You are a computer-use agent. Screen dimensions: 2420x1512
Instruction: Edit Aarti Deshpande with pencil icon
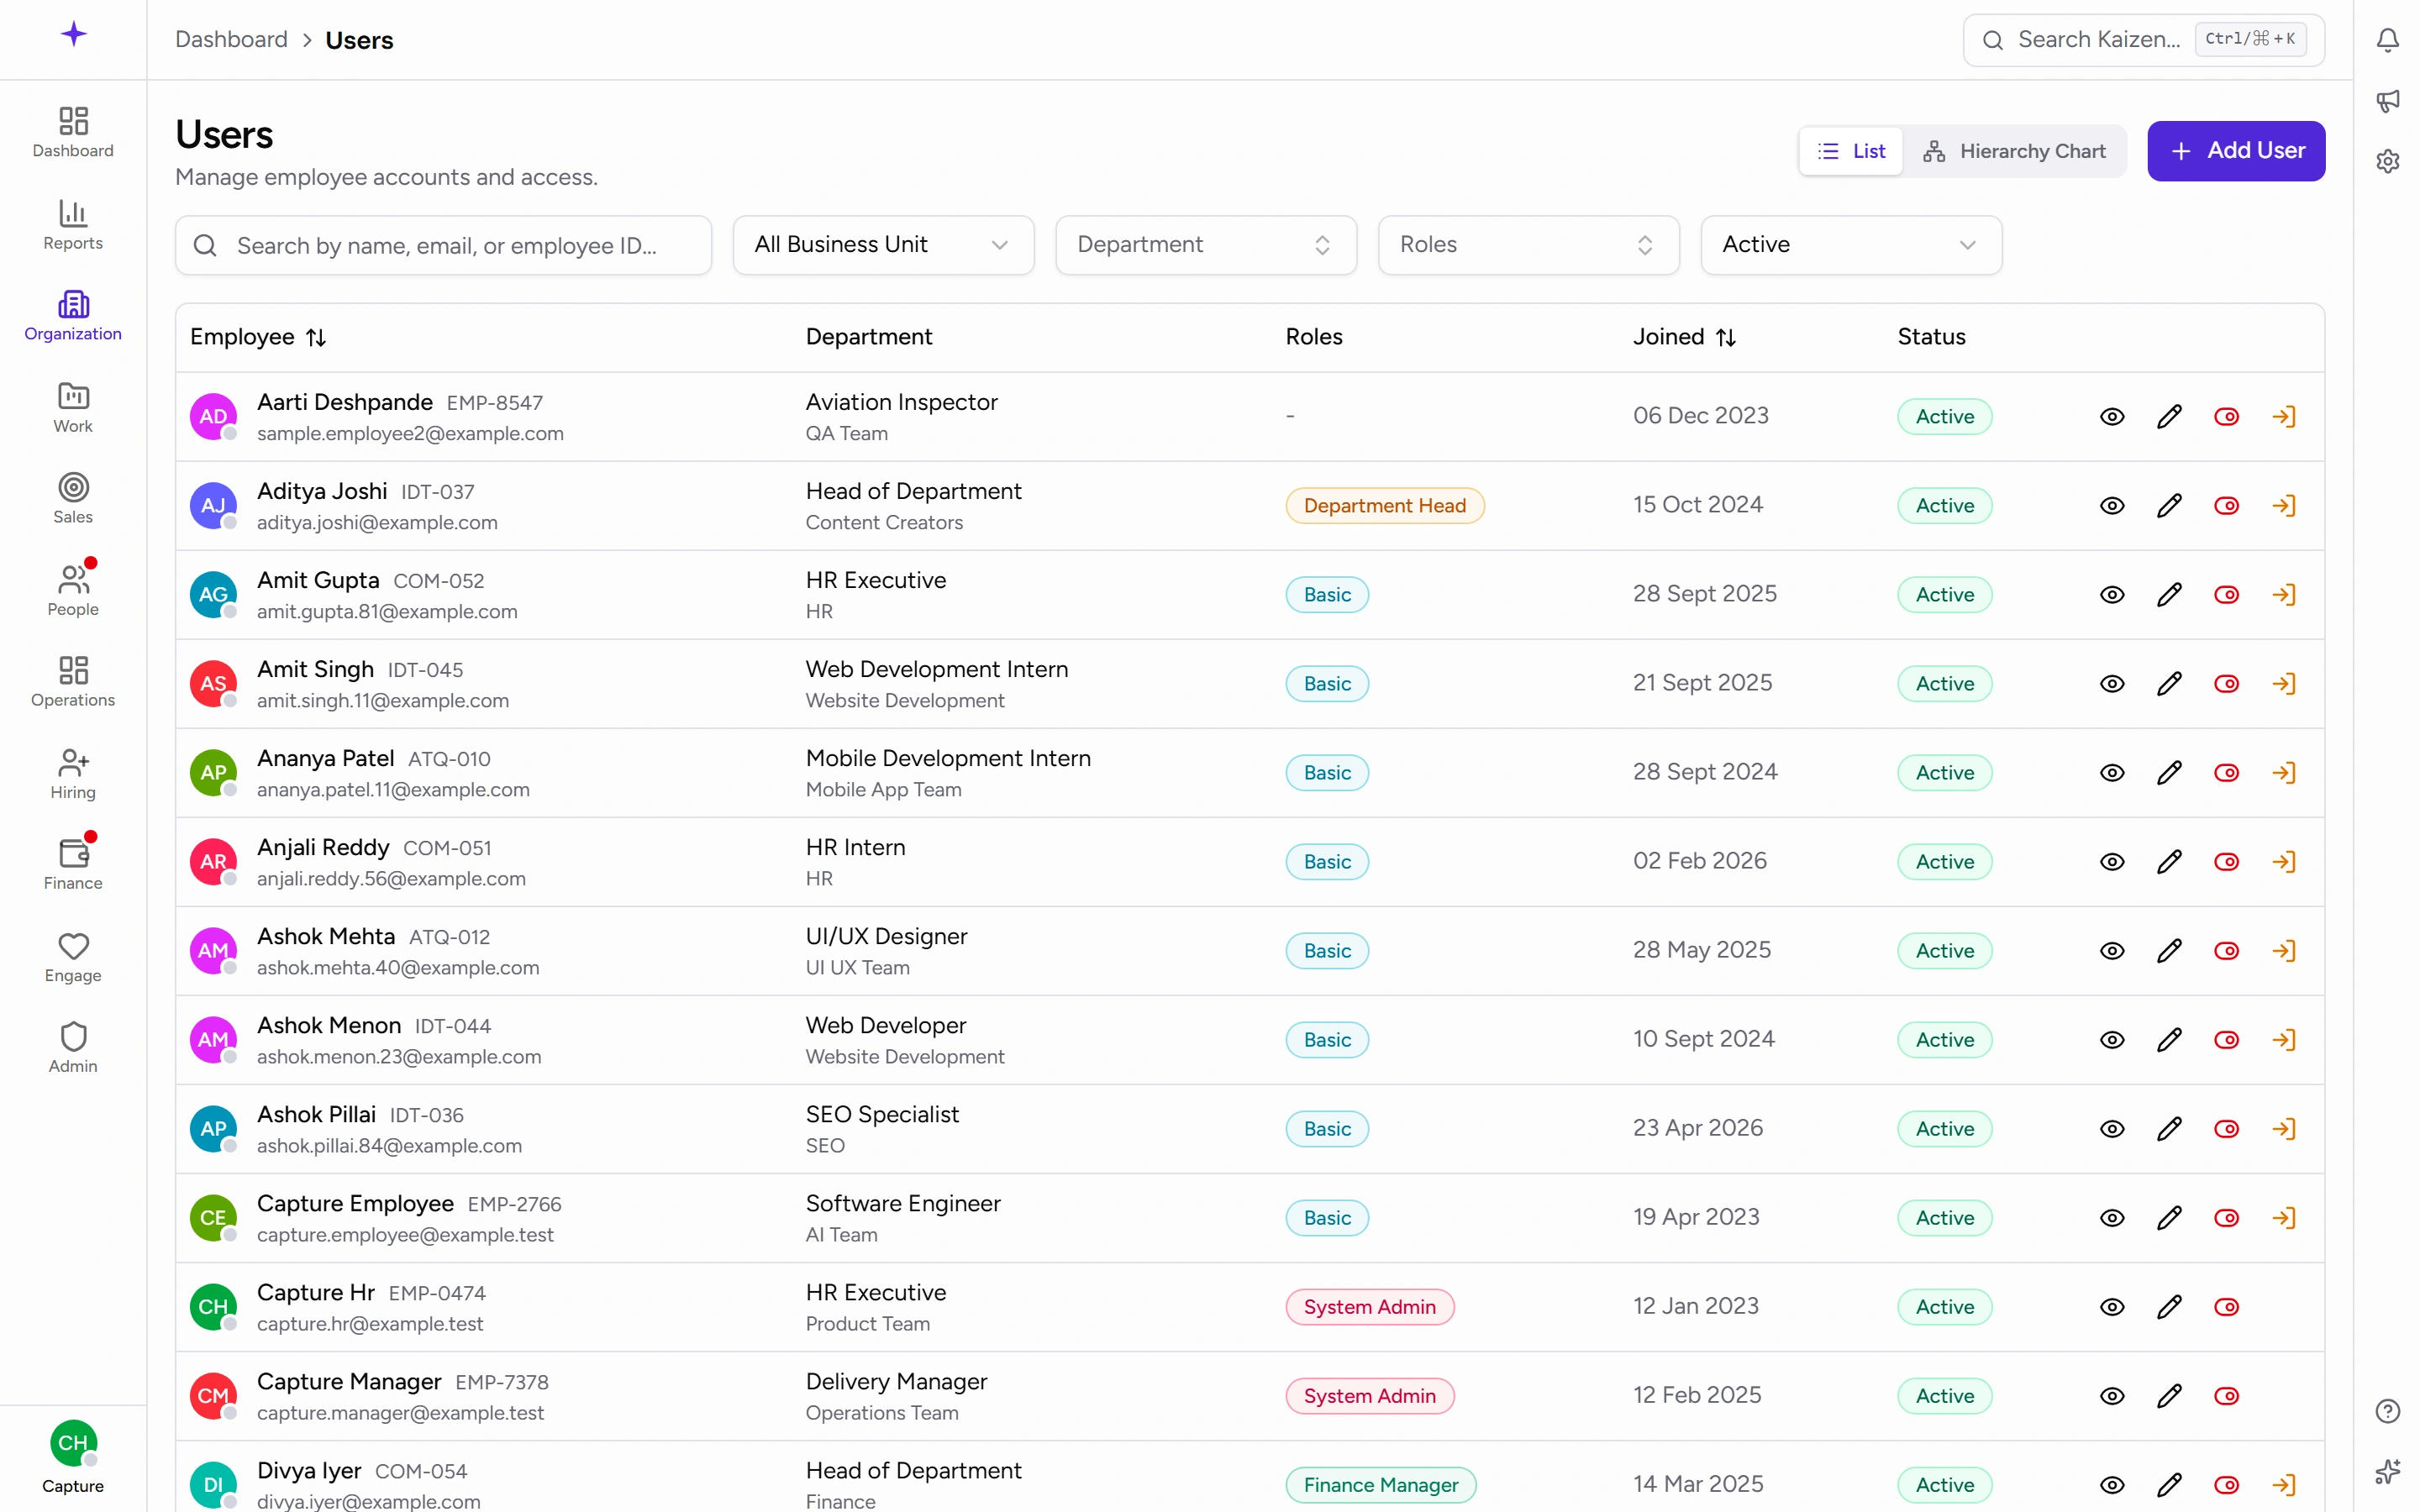click(x=2169, y=417)
